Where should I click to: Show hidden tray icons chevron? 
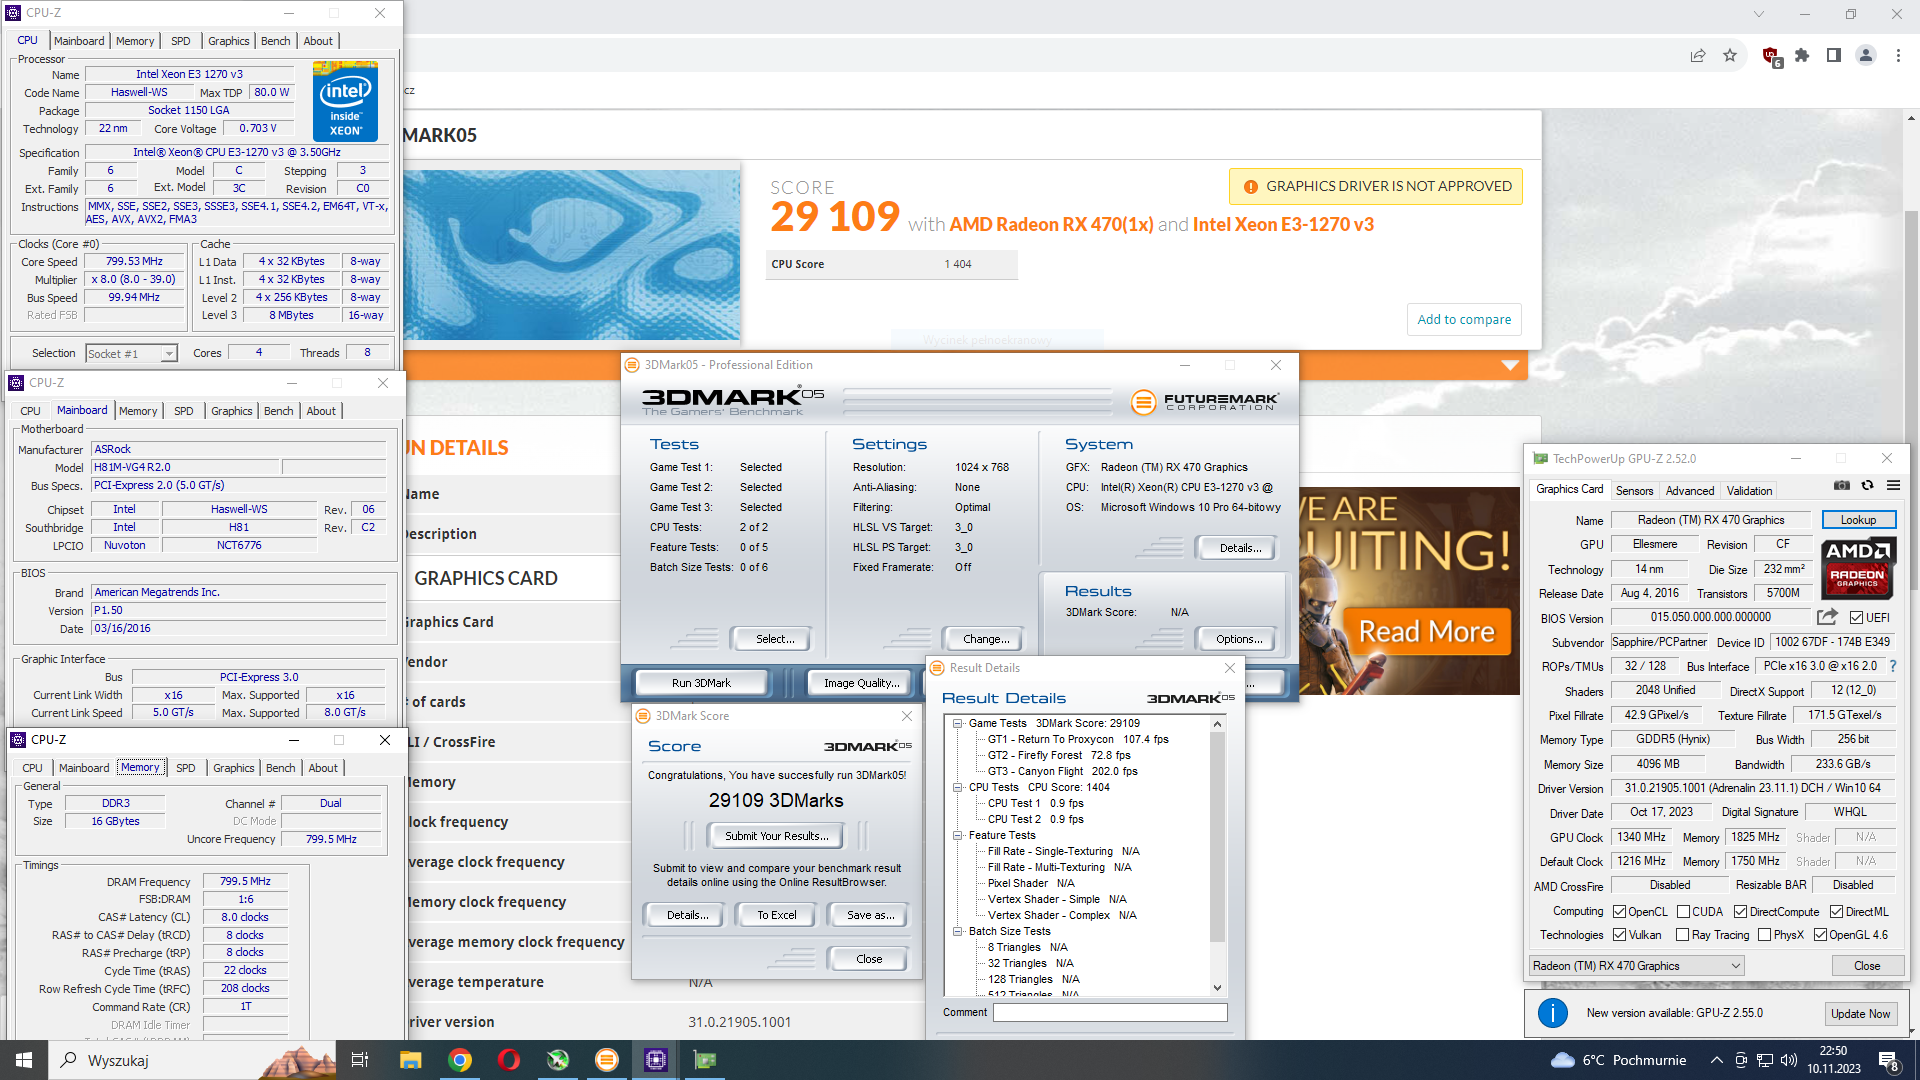(x=1716, y=1060)
